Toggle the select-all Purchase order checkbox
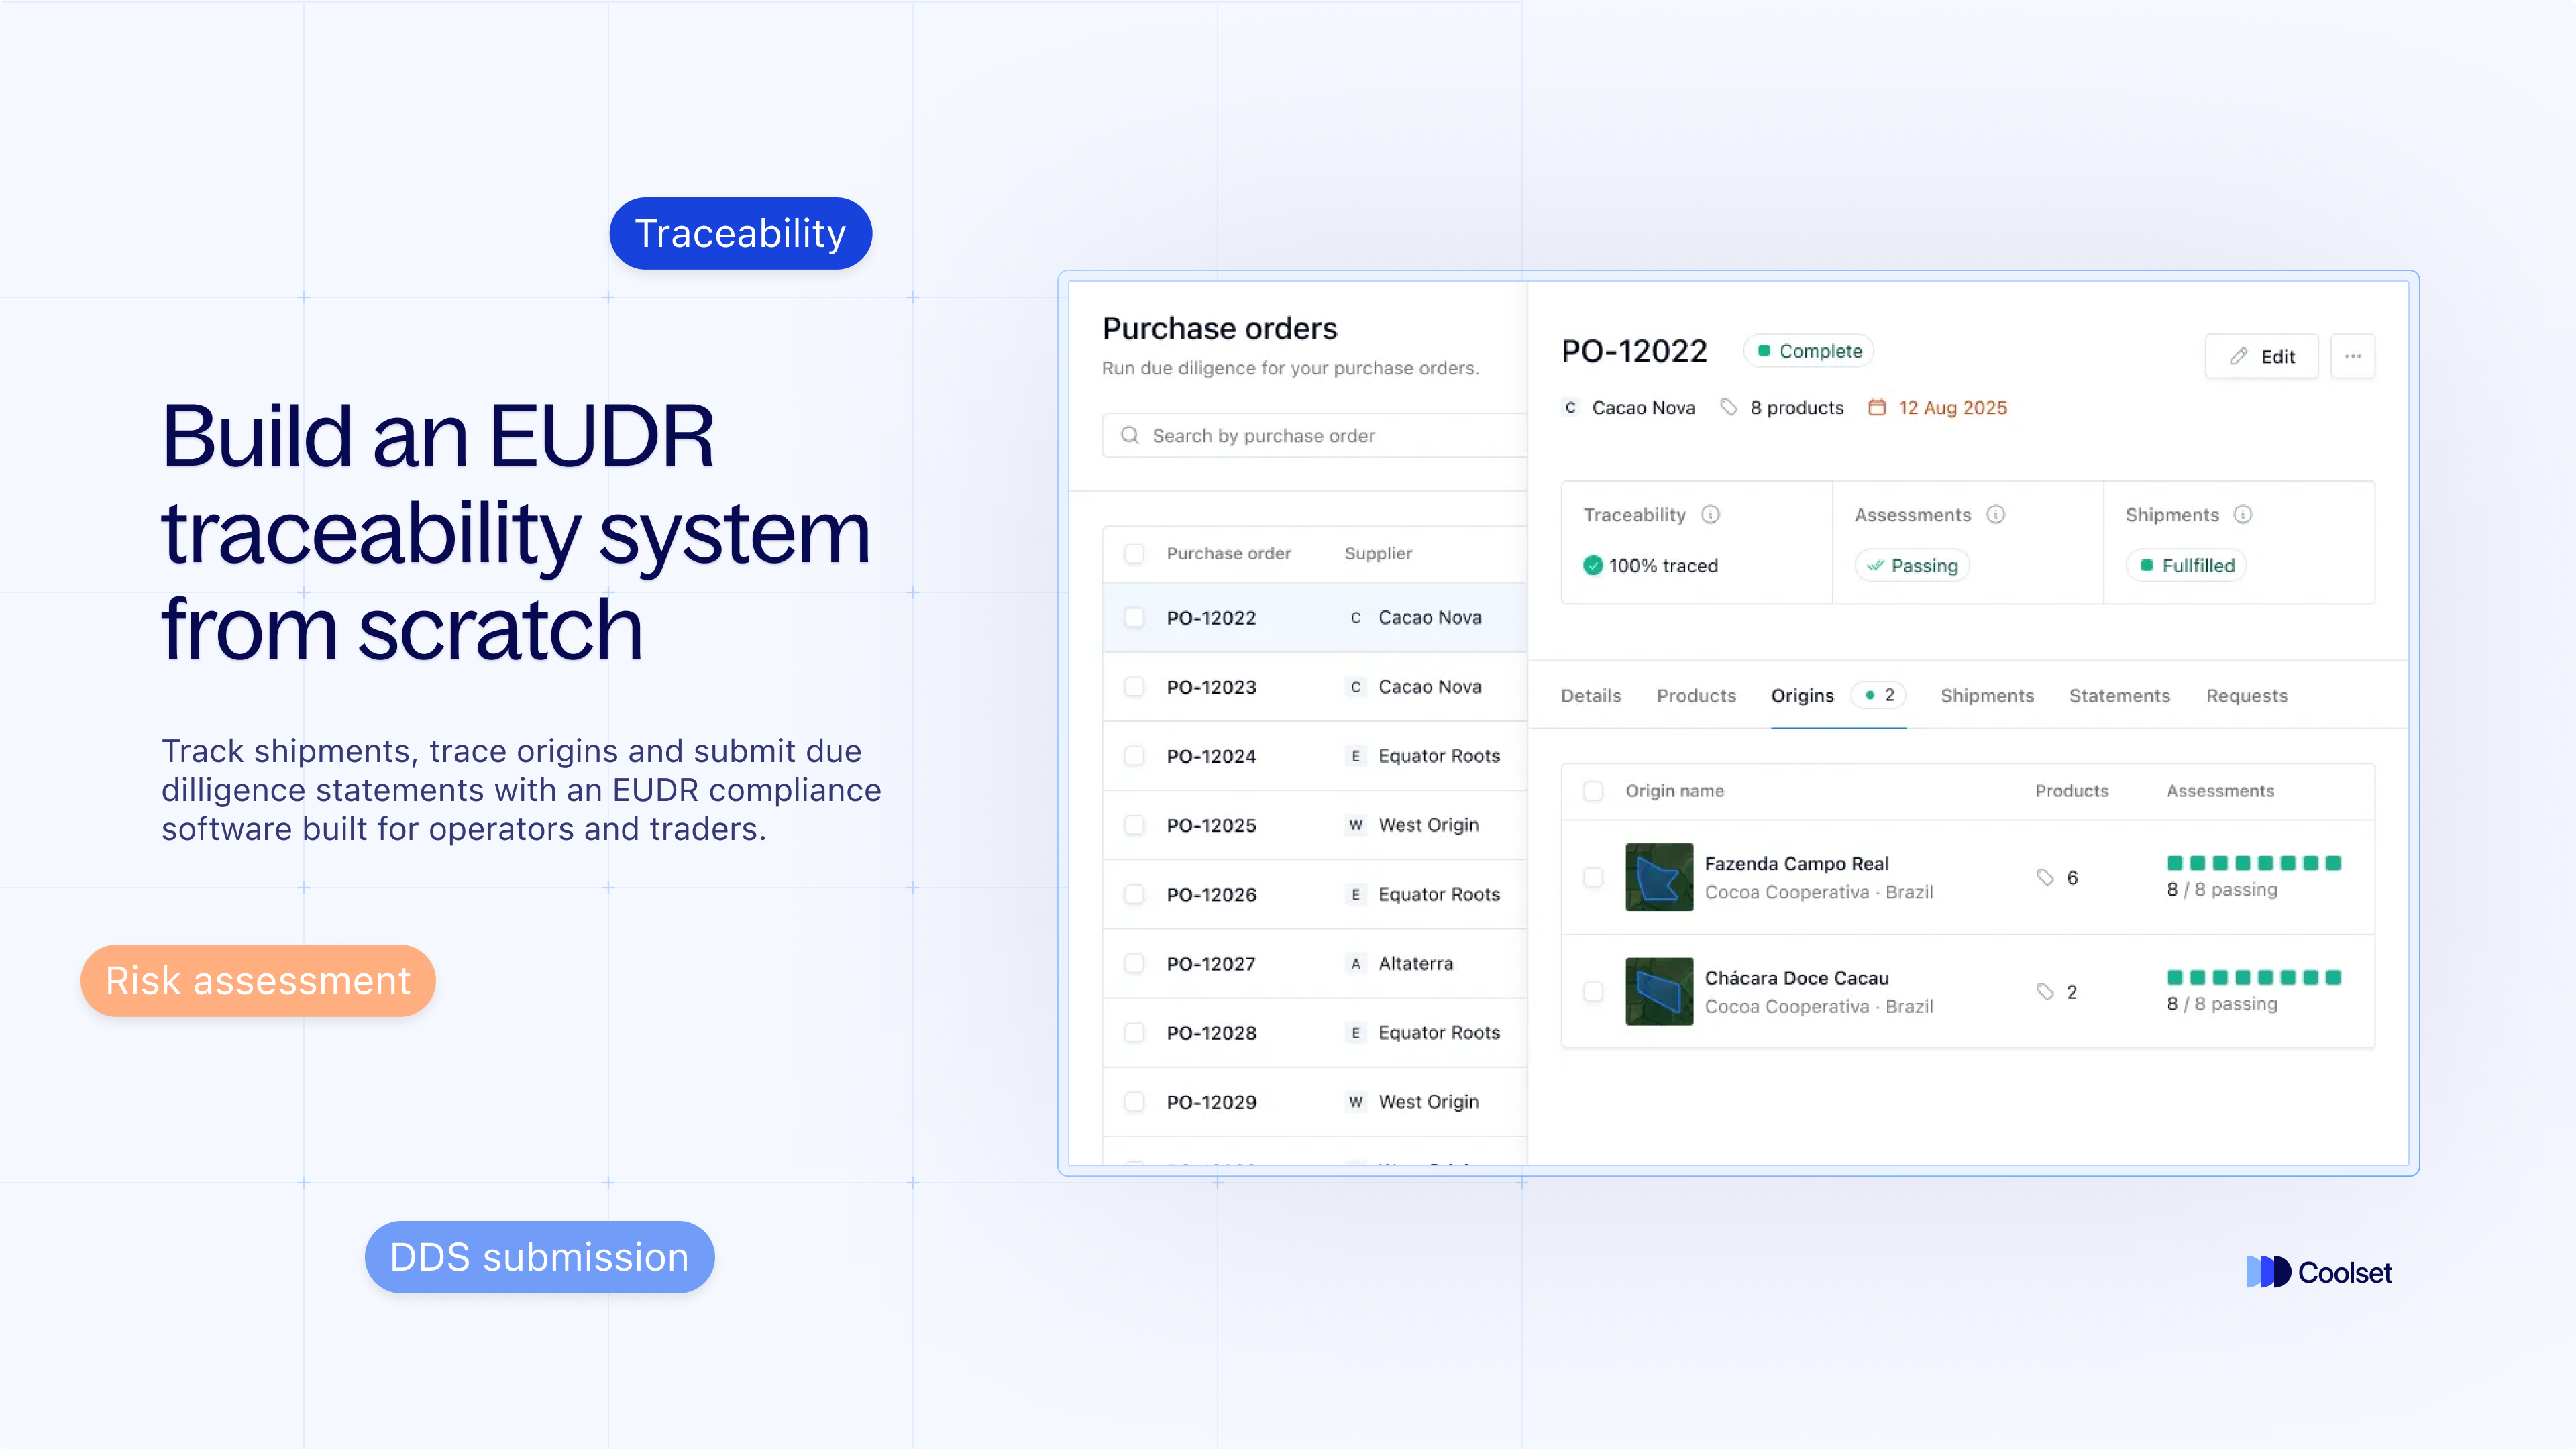The image size is (2576, 1449). [x=1134, y=553]
